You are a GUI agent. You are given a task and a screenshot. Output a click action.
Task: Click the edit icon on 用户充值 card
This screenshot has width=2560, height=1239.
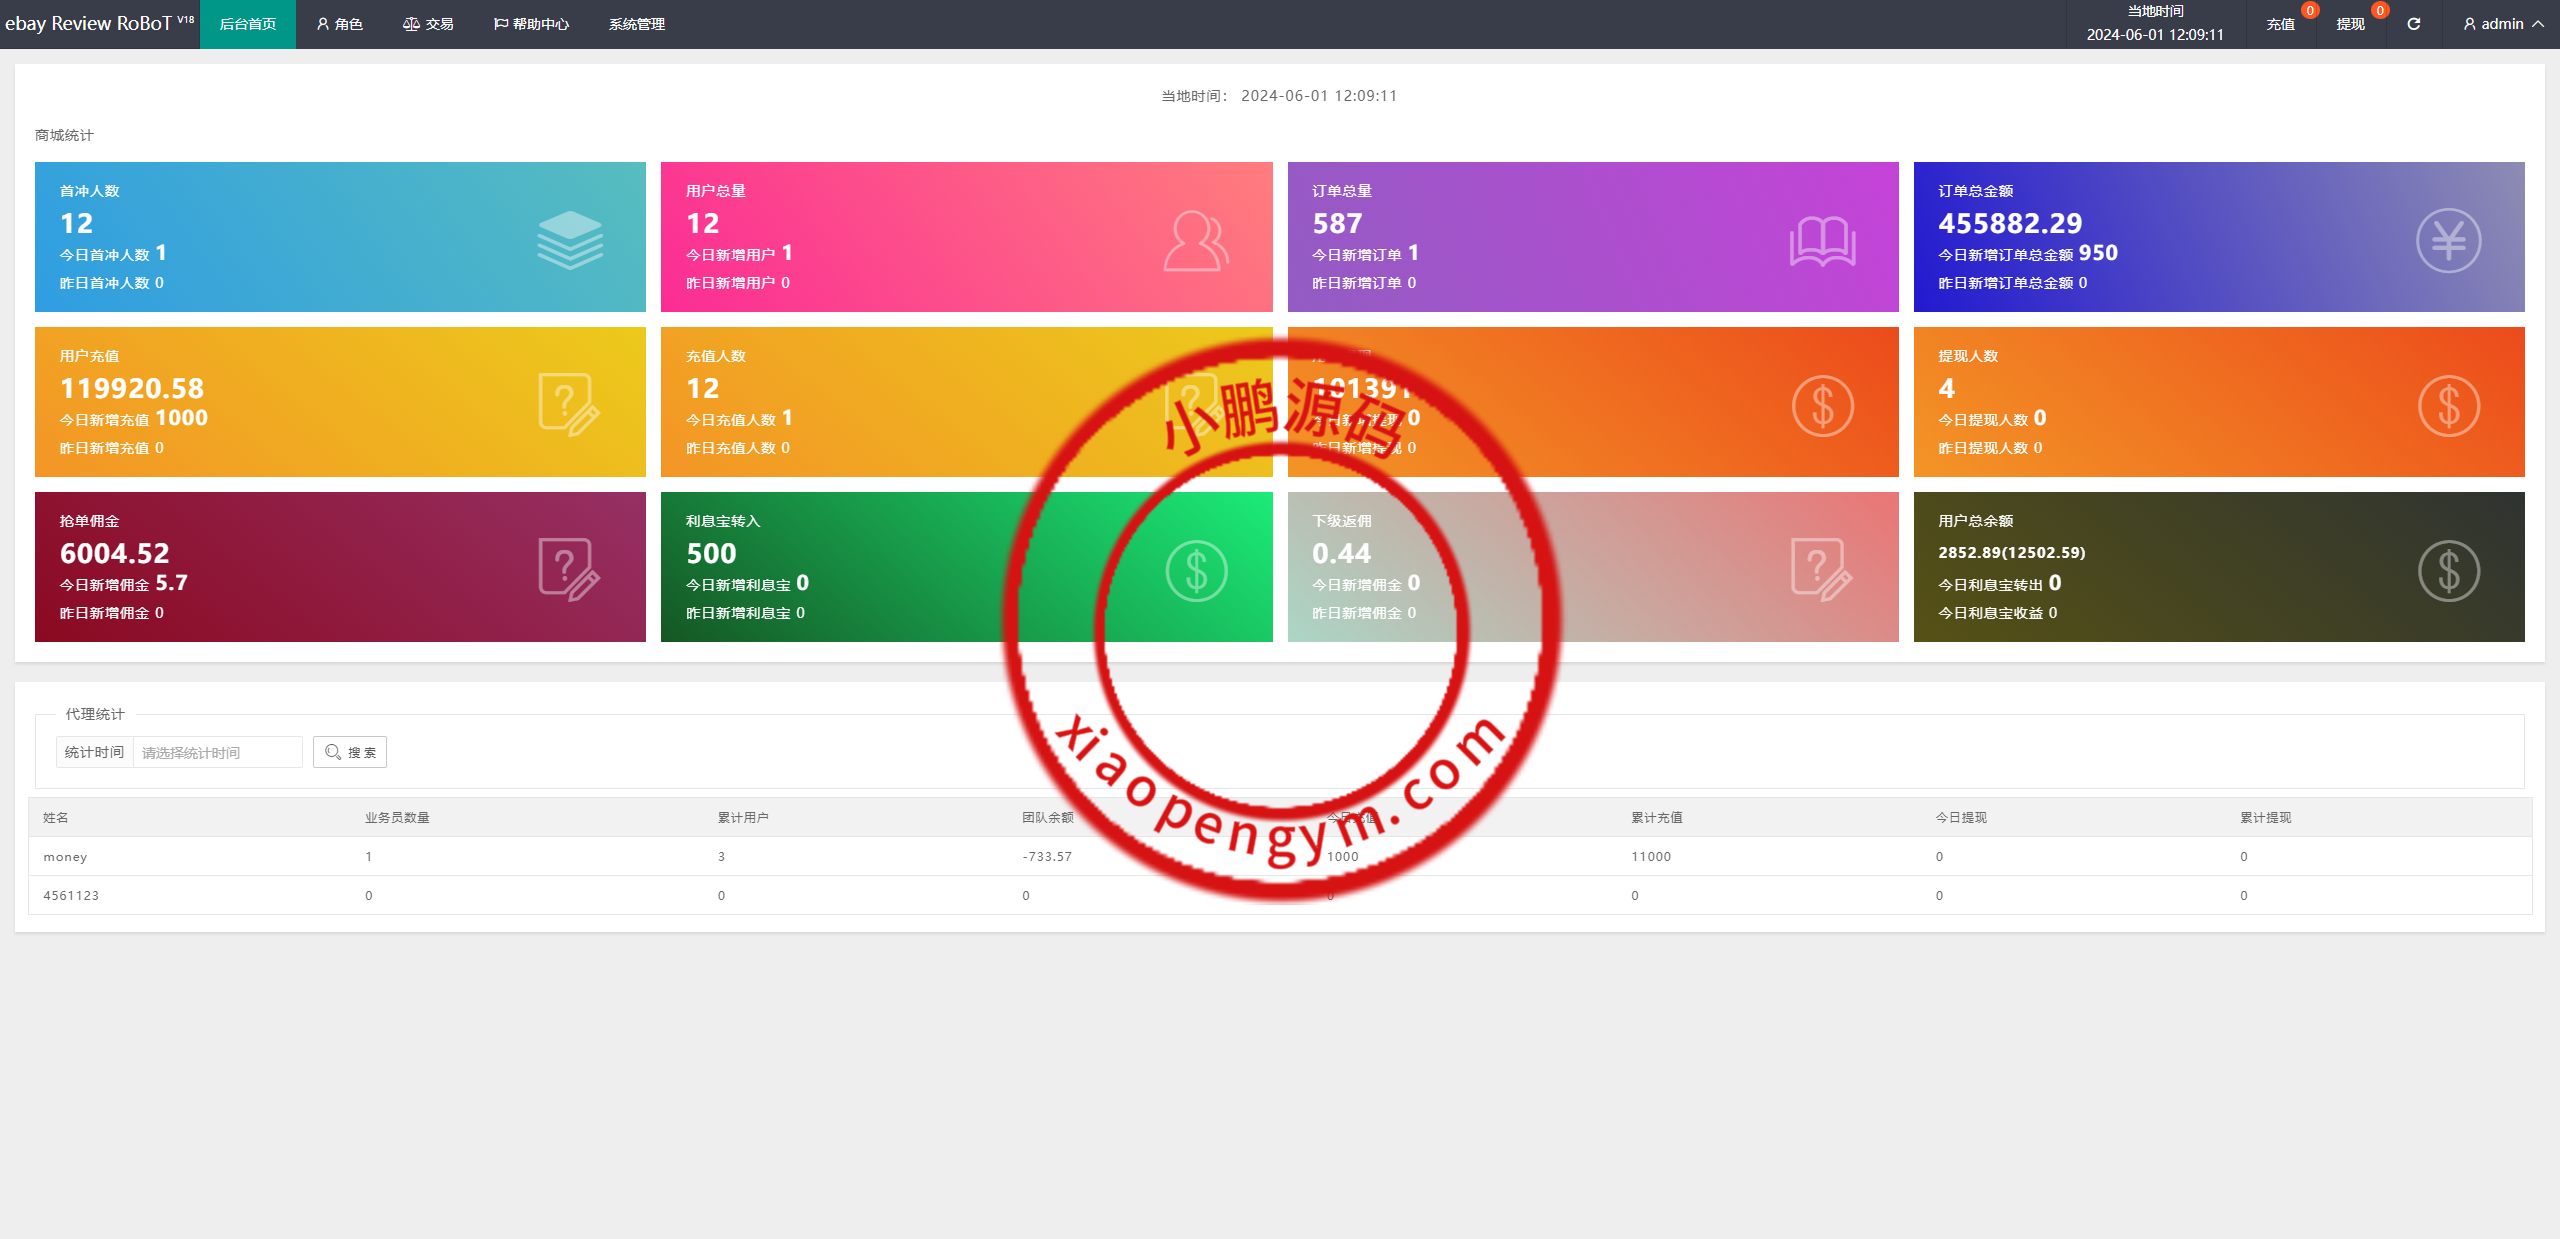569,404
